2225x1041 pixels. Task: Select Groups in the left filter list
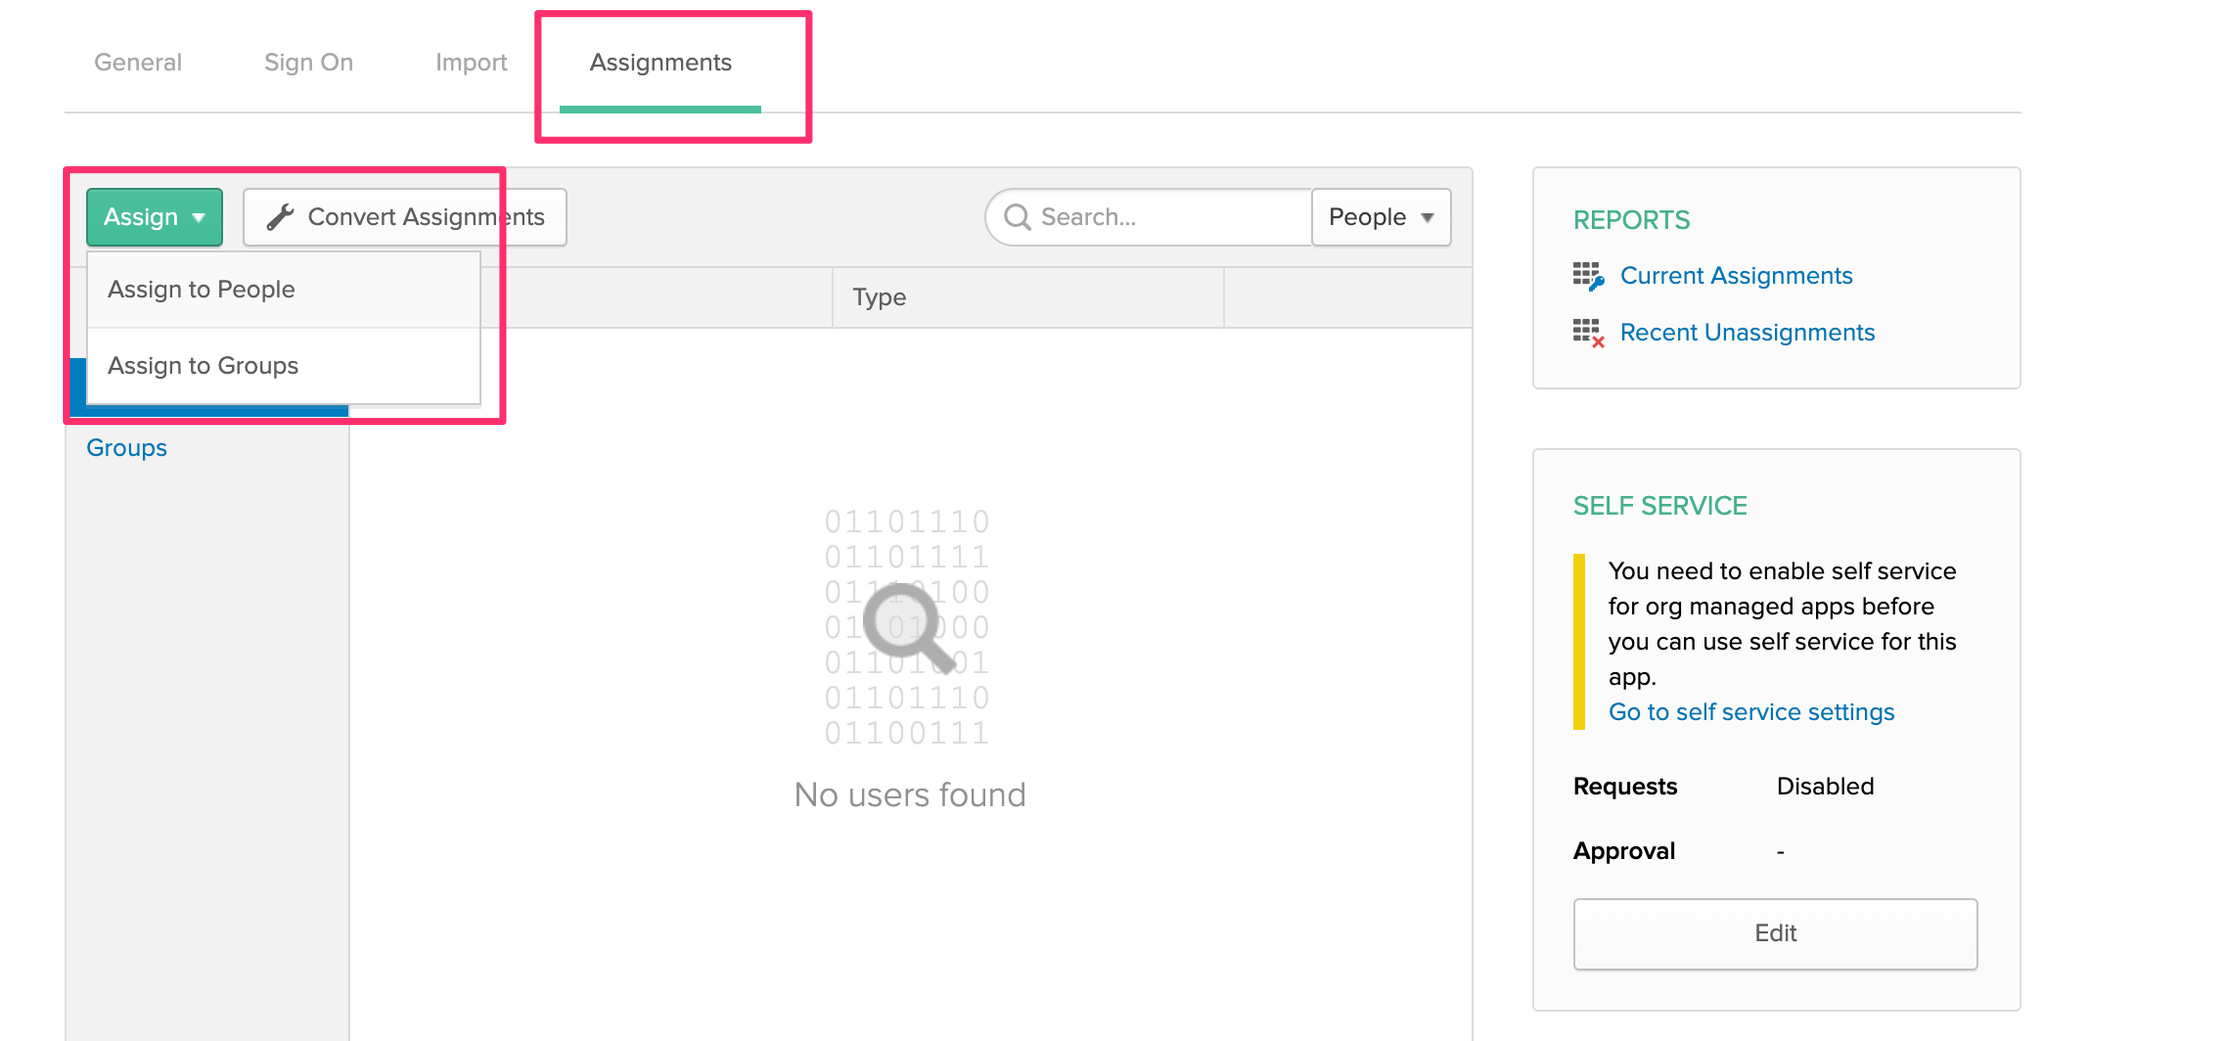click(x=127, y=448)
